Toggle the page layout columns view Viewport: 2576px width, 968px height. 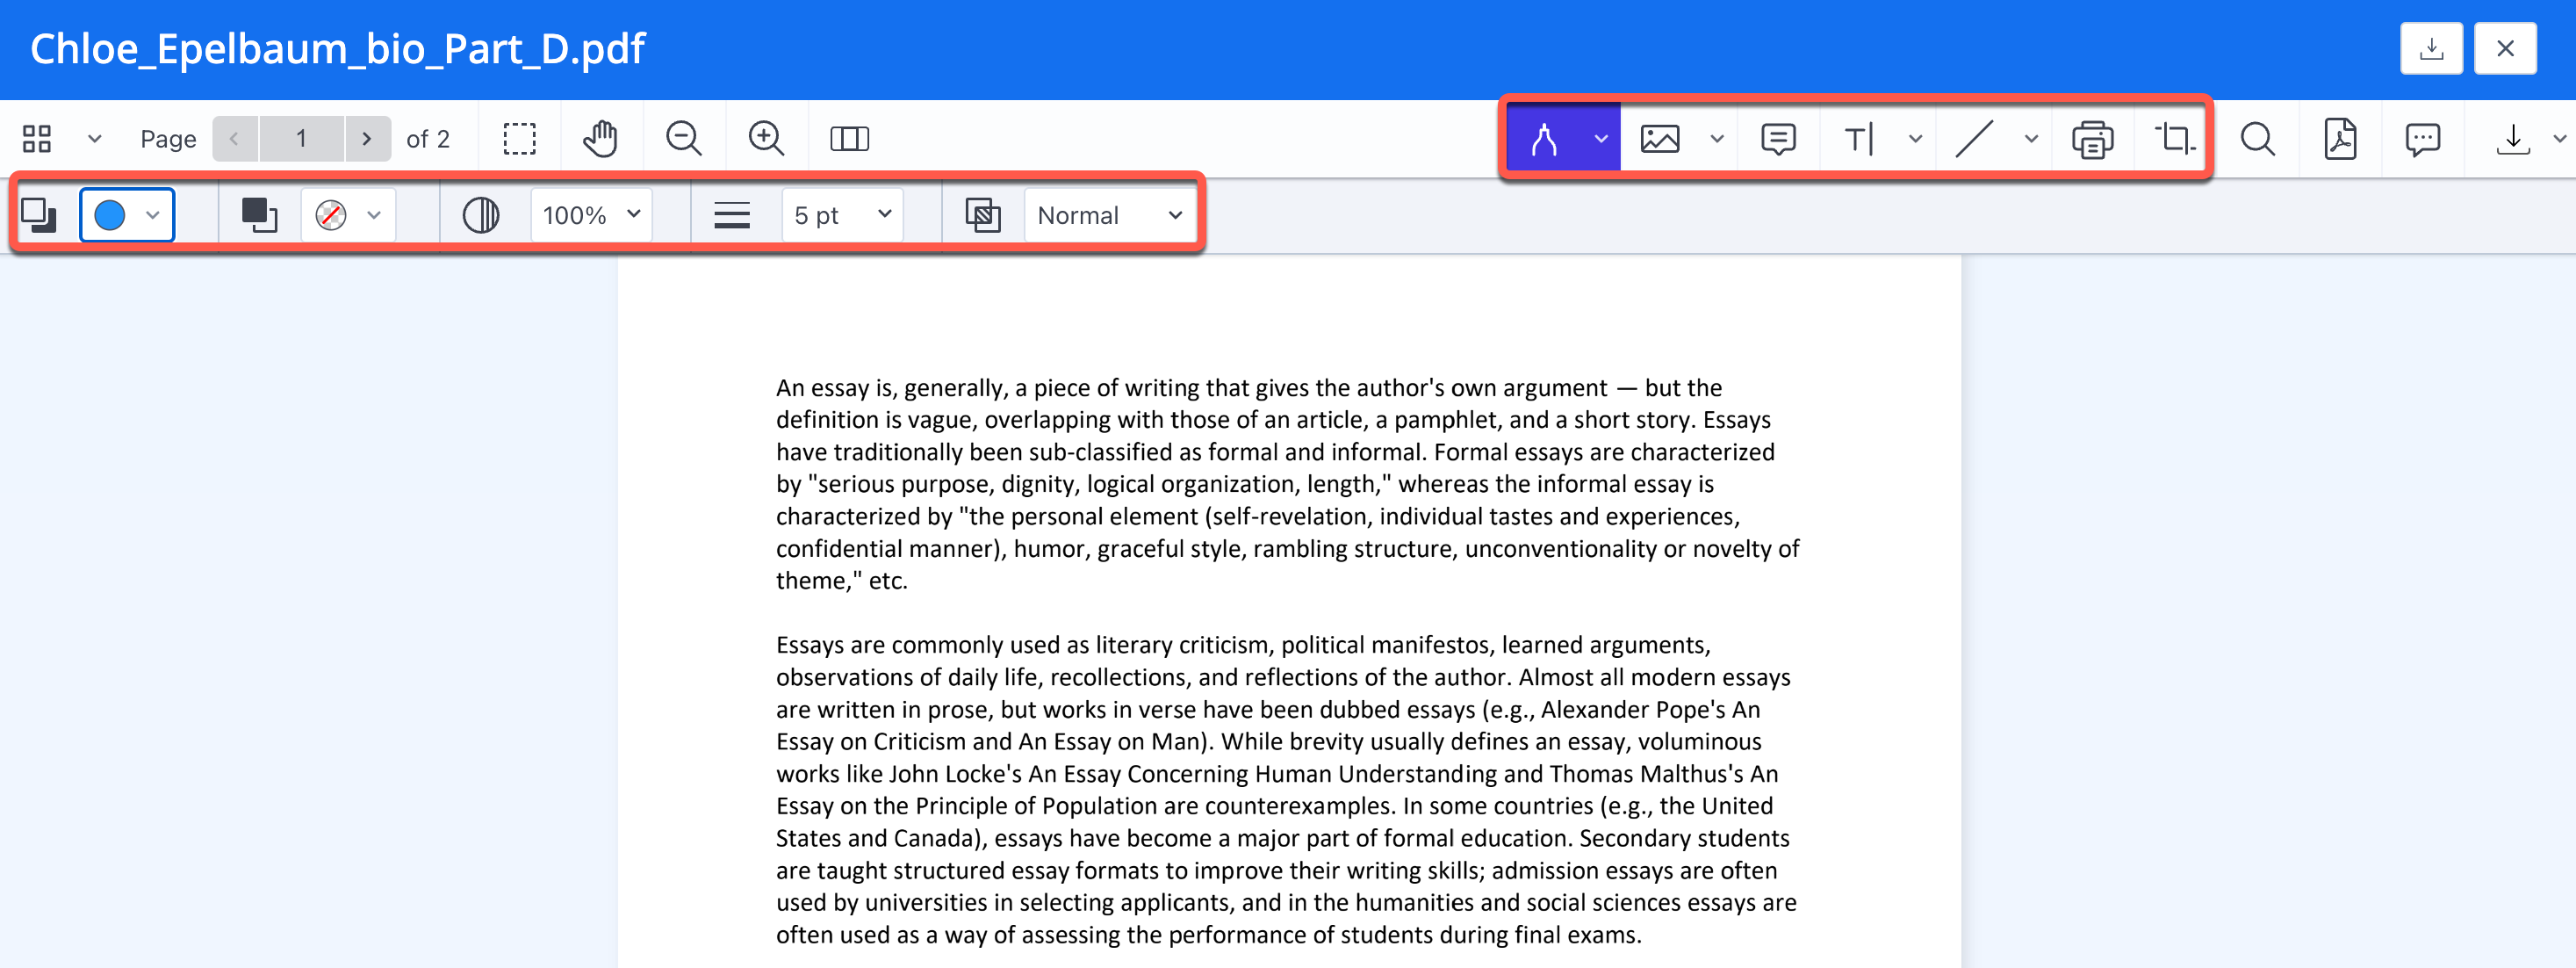point(849,139)
